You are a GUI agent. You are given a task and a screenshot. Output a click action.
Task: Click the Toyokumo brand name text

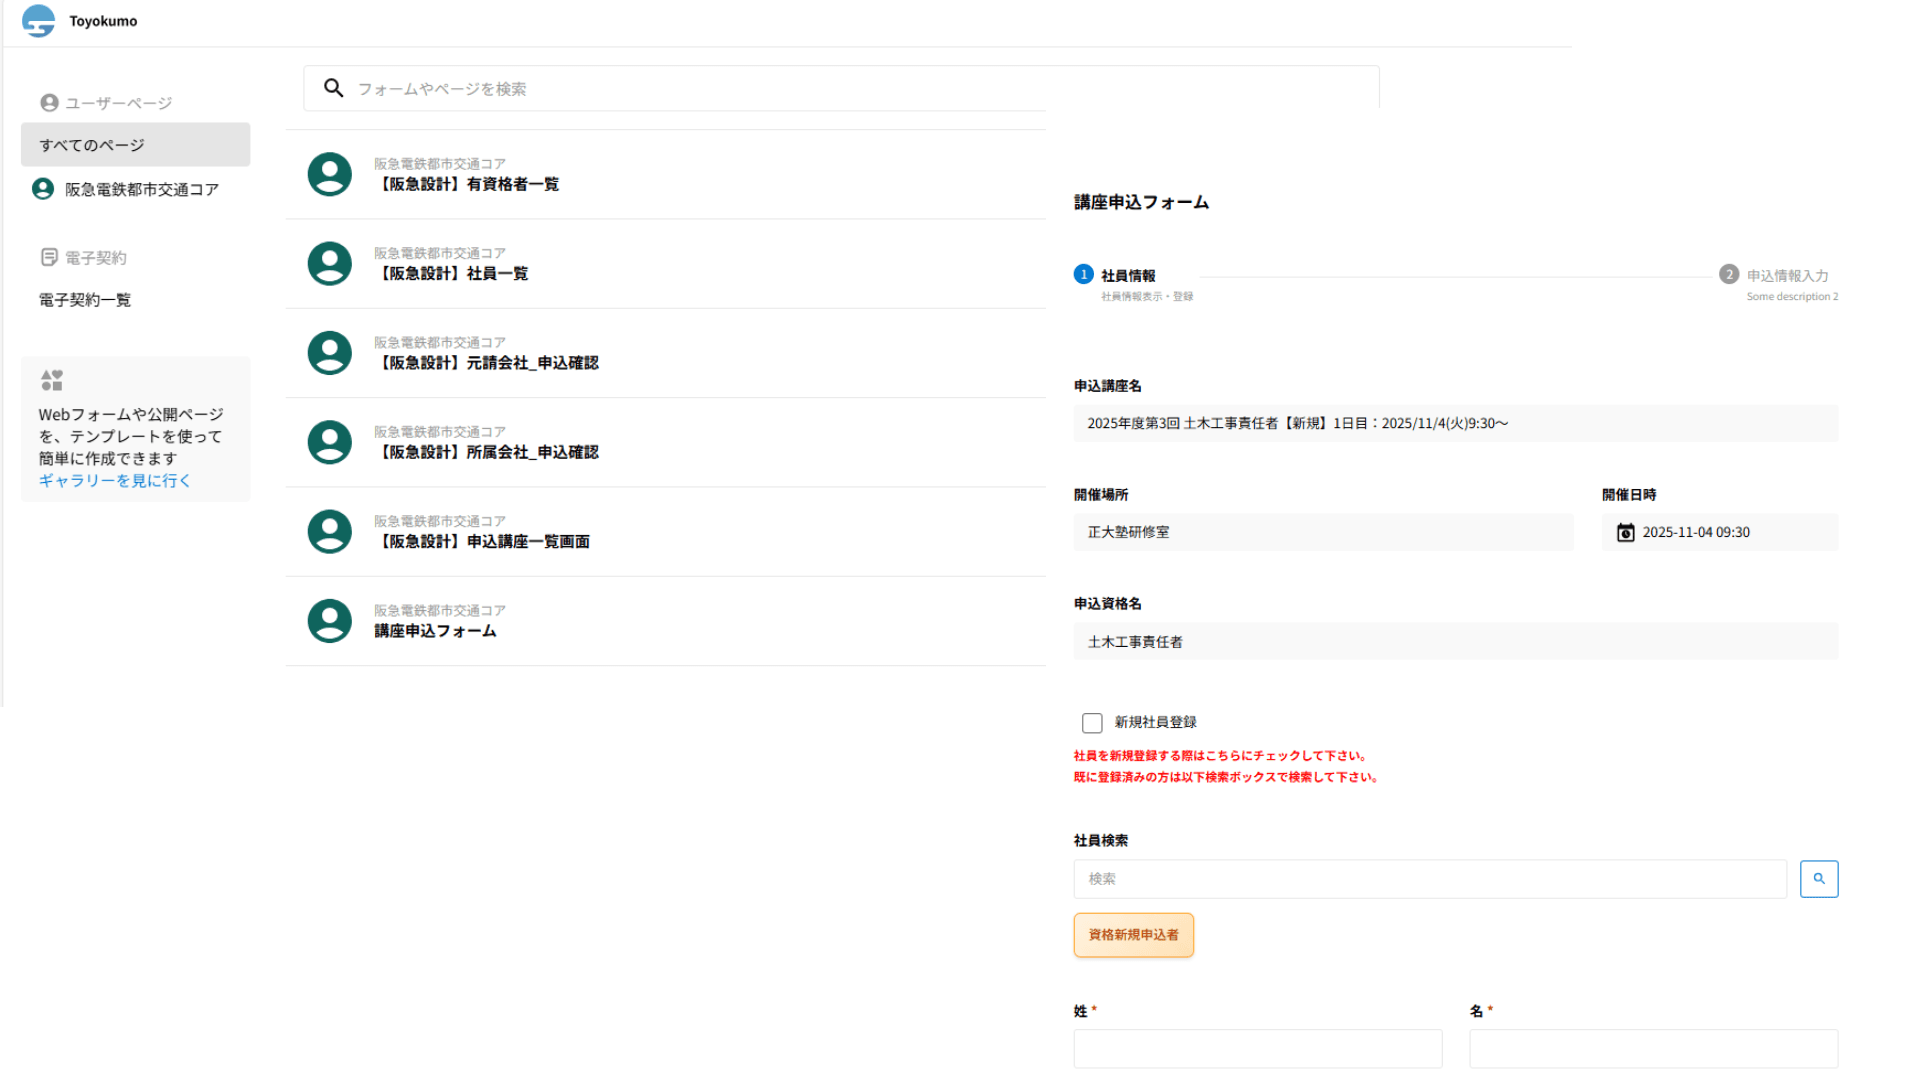point(103,21)
